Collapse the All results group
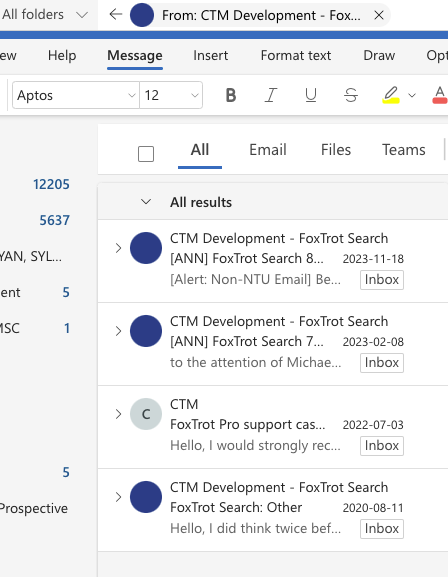Screen dimensions: 448x577 coord(146,202)
